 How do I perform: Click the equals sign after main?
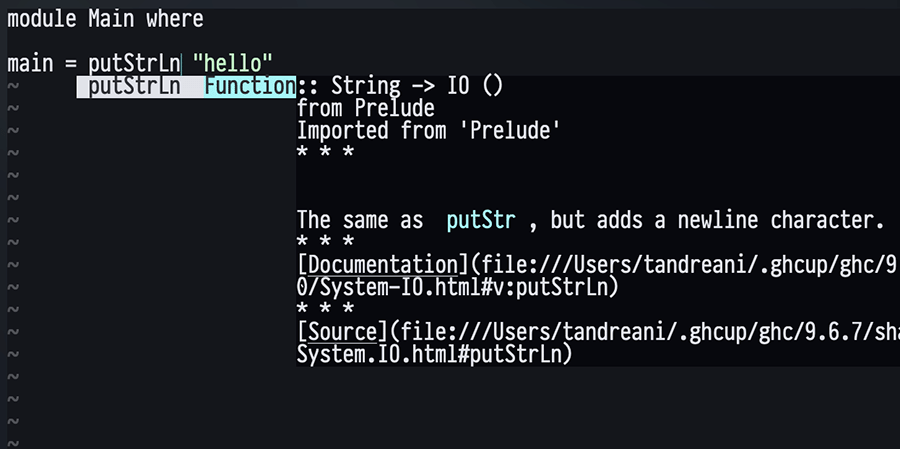pos(70,63)
